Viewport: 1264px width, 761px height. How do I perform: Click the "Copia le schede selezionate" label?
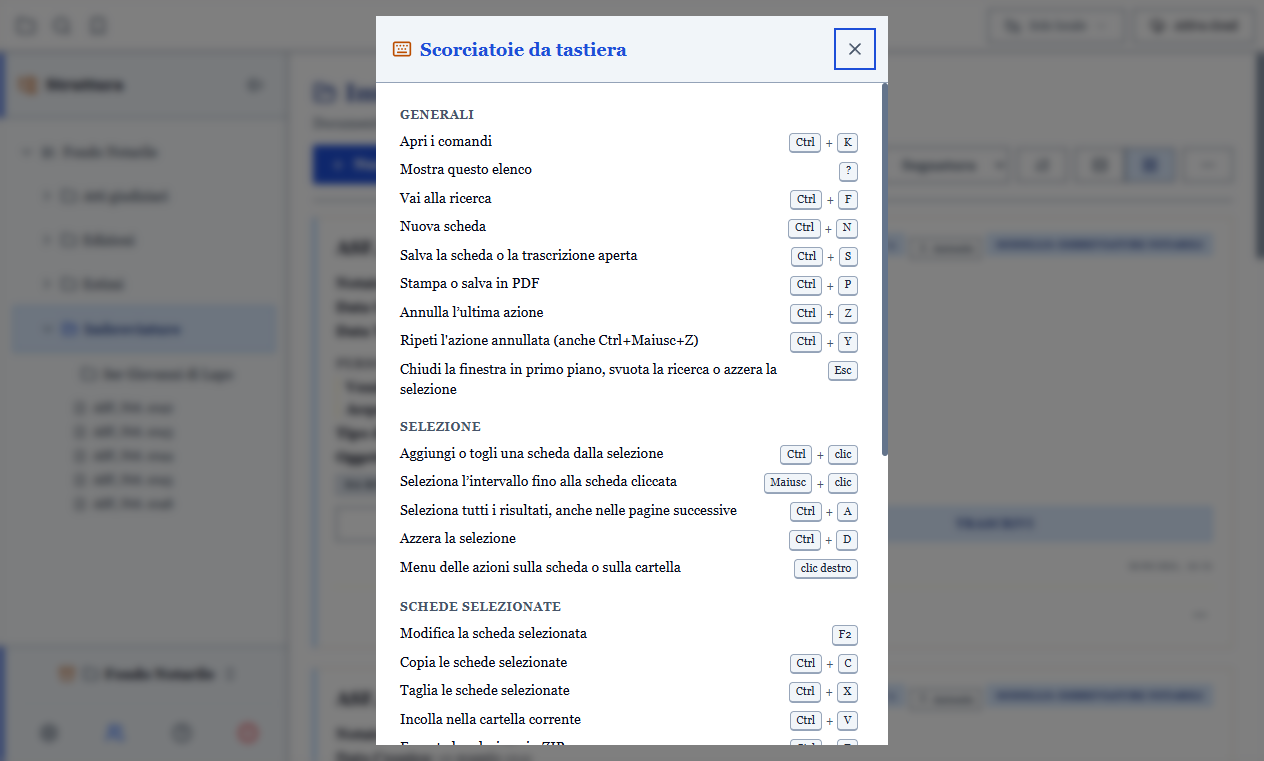(x=484, y=663)
